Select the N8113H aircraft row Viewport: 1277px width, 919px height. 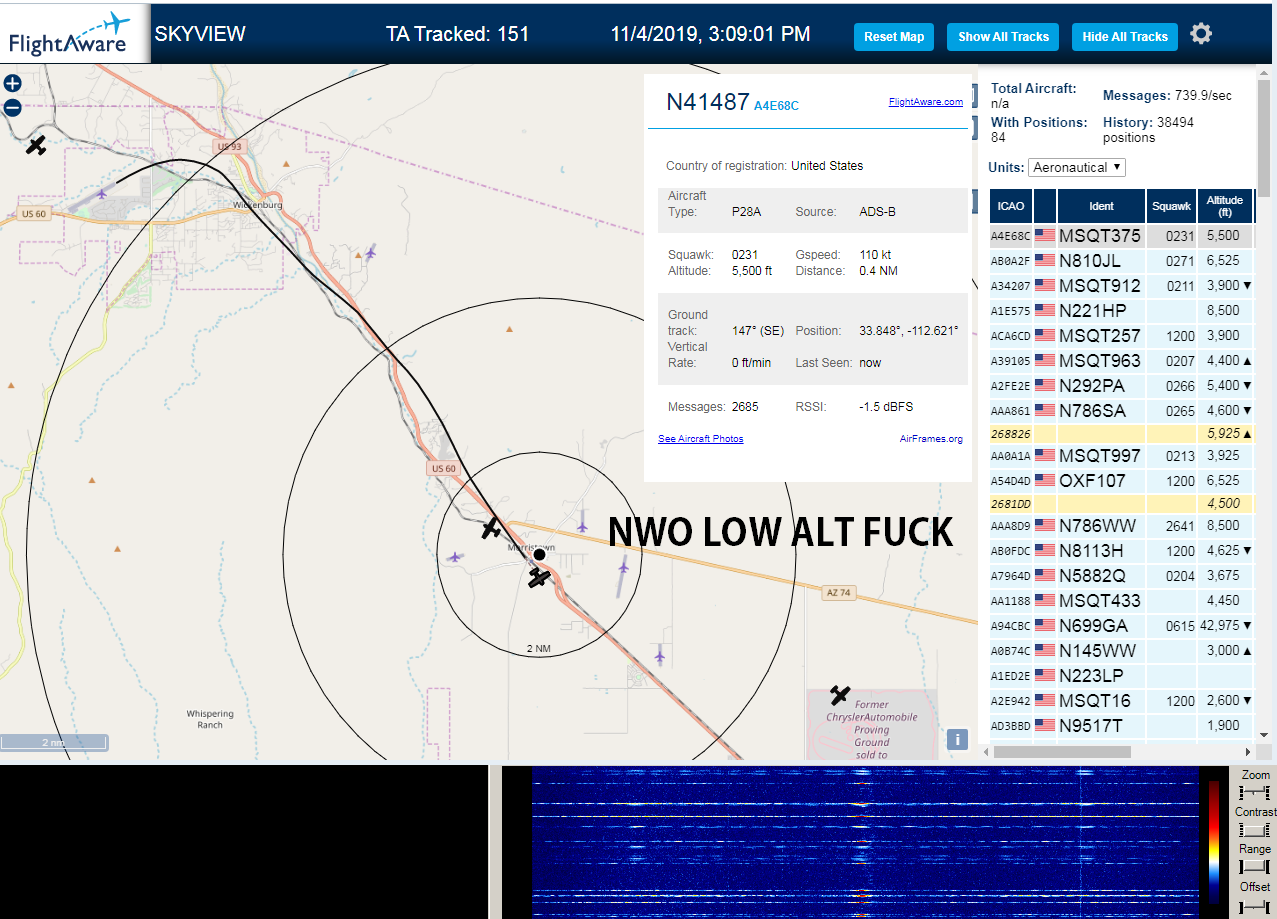[1121, 550]
